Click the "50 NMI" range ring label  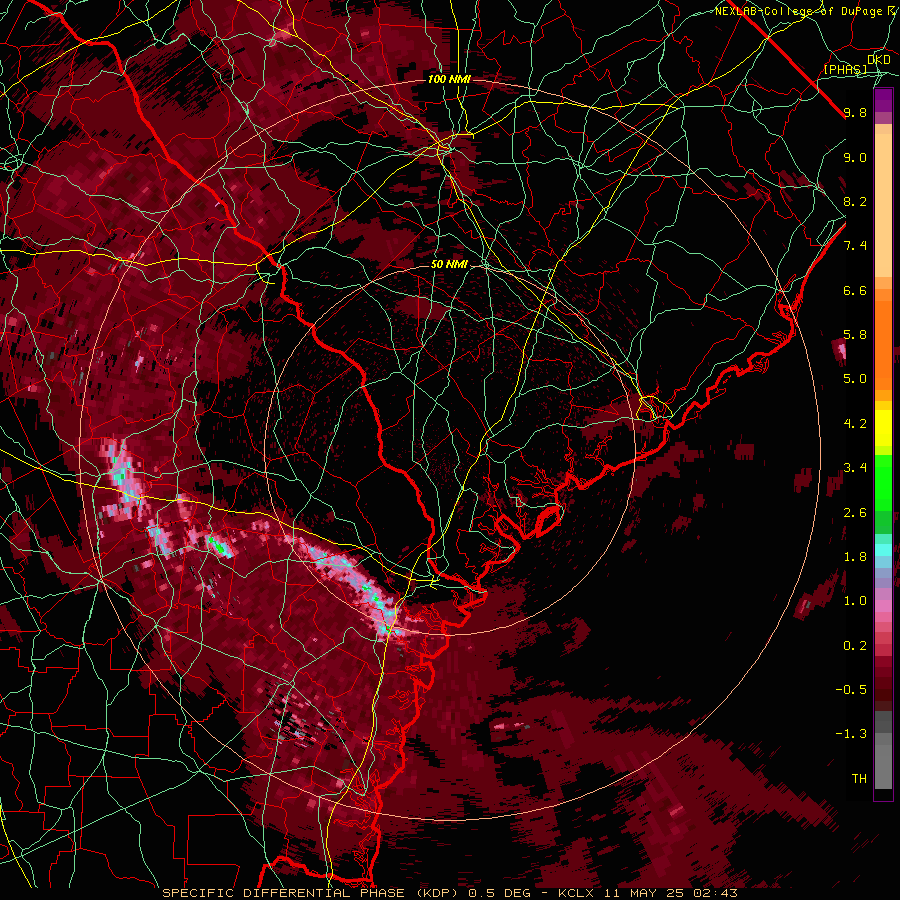point(449,265)
